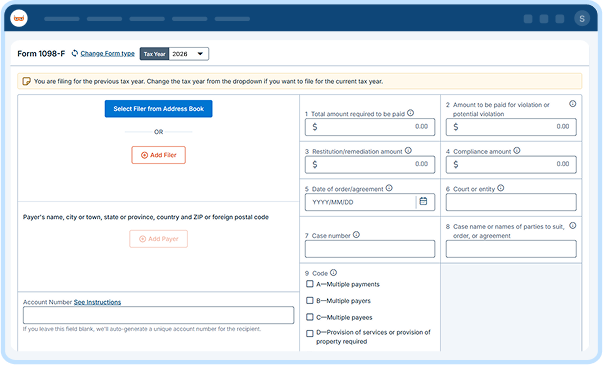Click the Case number input
The image size is (603, 365).
(x=370, y=249)
